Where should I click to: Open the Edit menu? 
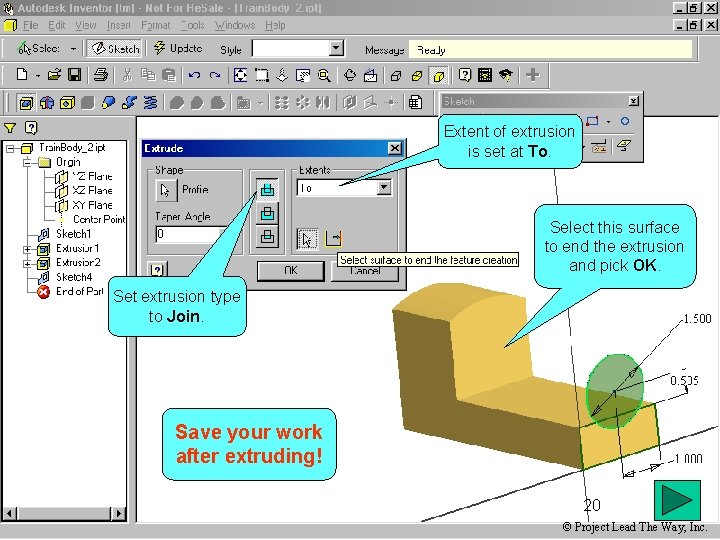click(56, 25)
